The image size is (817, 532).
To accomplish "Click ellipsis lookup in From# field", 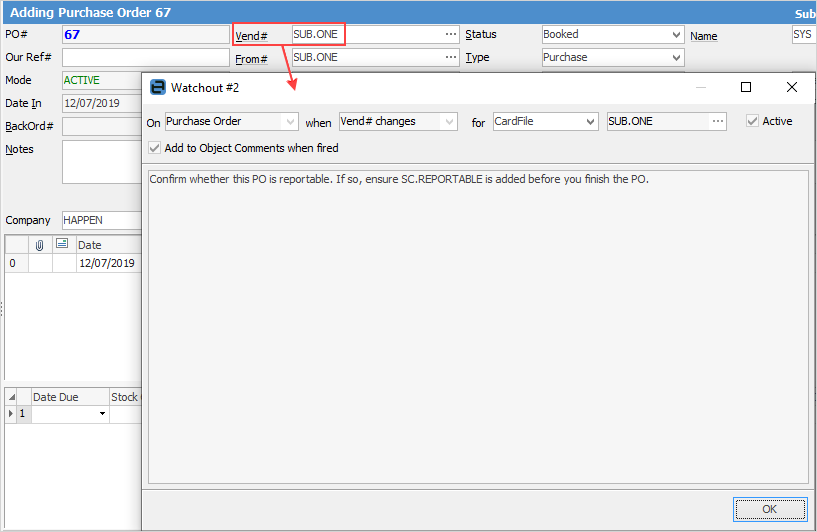I will [x=451, y=57].
